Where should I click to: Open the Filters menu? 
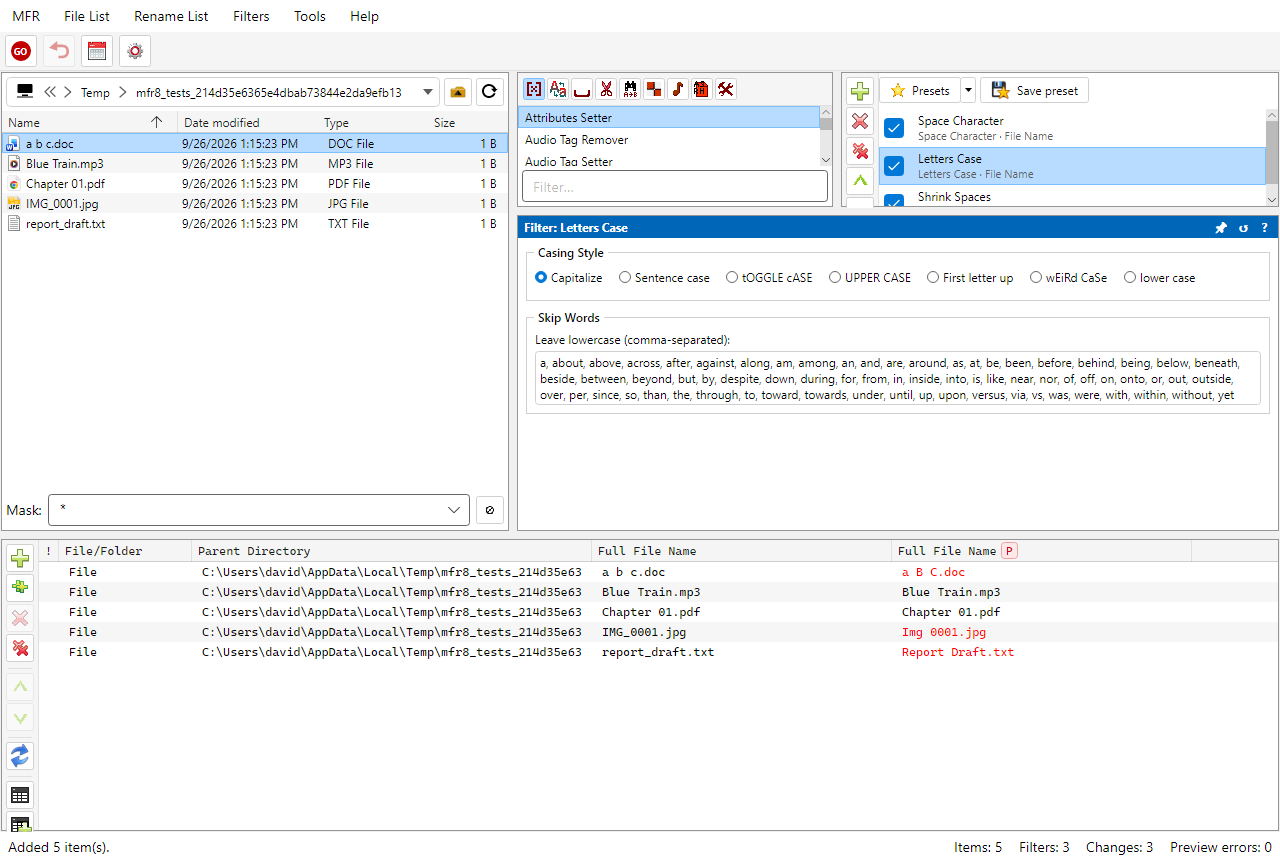[x=251, y=16]
